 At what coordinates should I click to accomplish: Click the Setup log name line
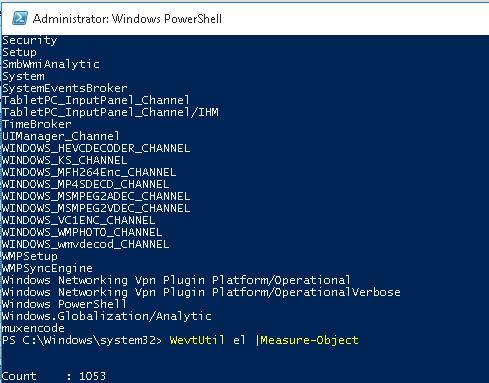[x=19, y=52]
